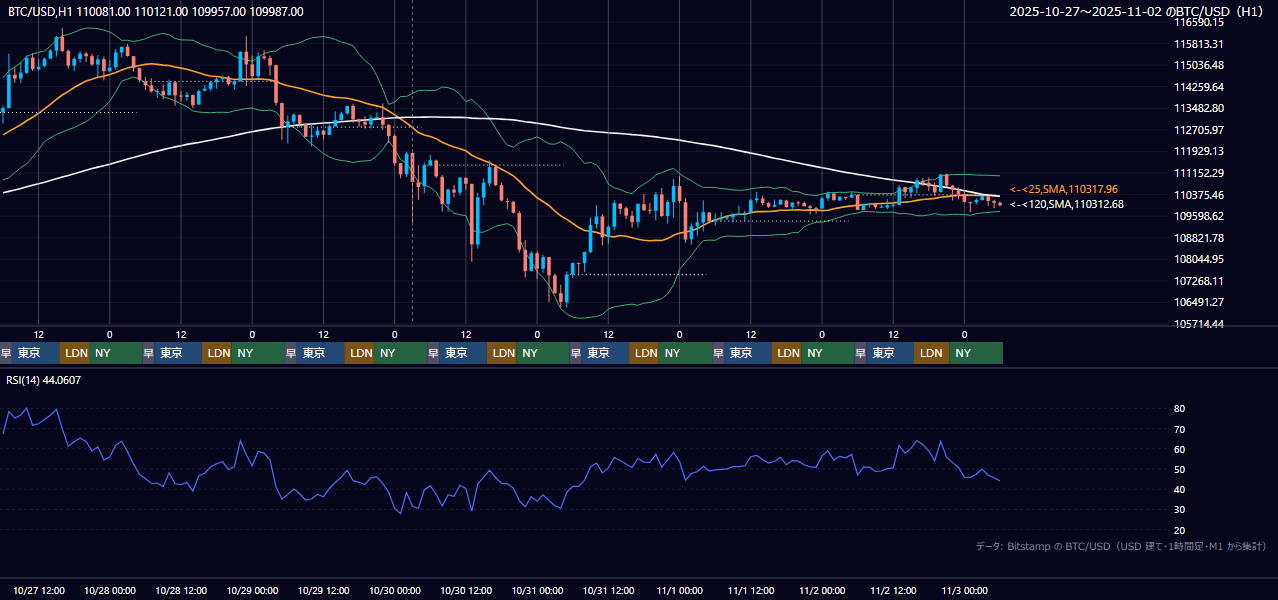Select the 10/30 12:00 date label

point(466,591)
